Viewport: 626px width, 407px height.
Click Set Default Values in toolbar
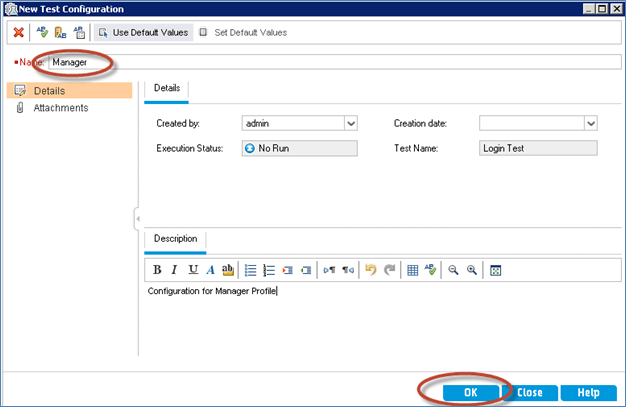(243, 32)
